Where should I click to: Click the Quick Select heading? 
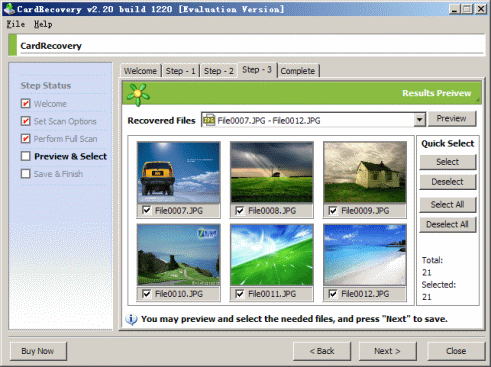(447, 143)
